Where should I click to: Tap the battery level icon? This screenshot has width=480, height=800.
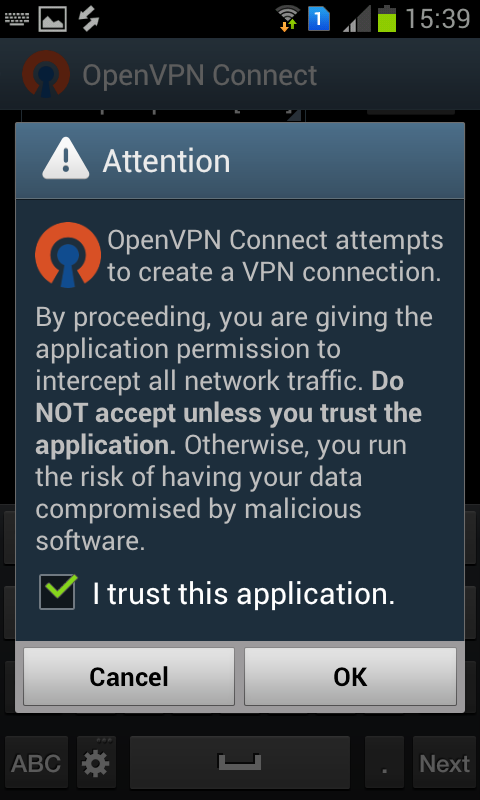(x=387, y=19)
